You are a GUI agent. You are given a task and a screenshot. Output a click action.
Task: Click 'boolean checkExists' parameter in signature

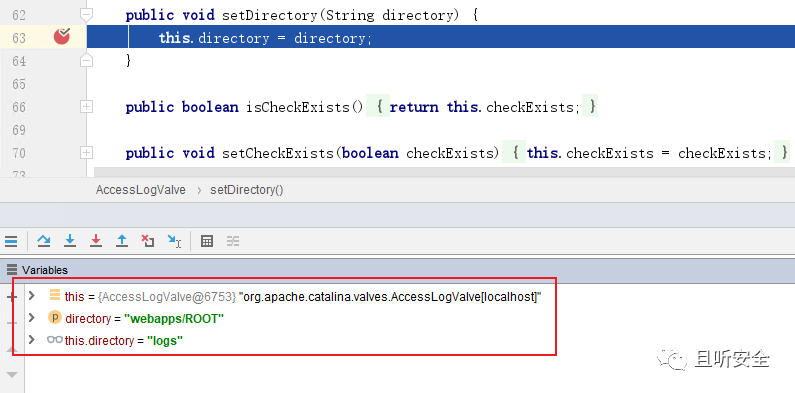point(418,153)
